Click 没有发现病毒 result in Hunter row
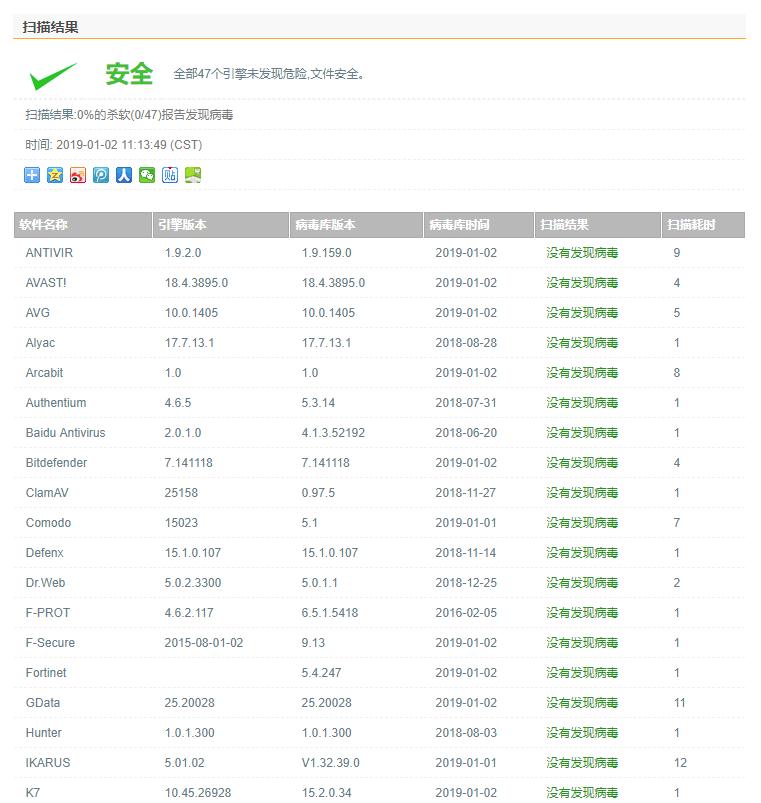Viewport: 761px width, 803px height. click(x=582, y=733)
